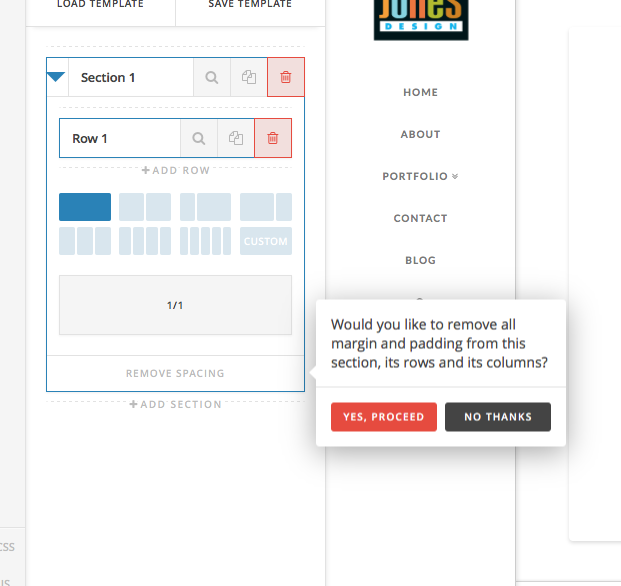Select the CUSTOM column layout option
621x586 pixels.
[266, 241]
